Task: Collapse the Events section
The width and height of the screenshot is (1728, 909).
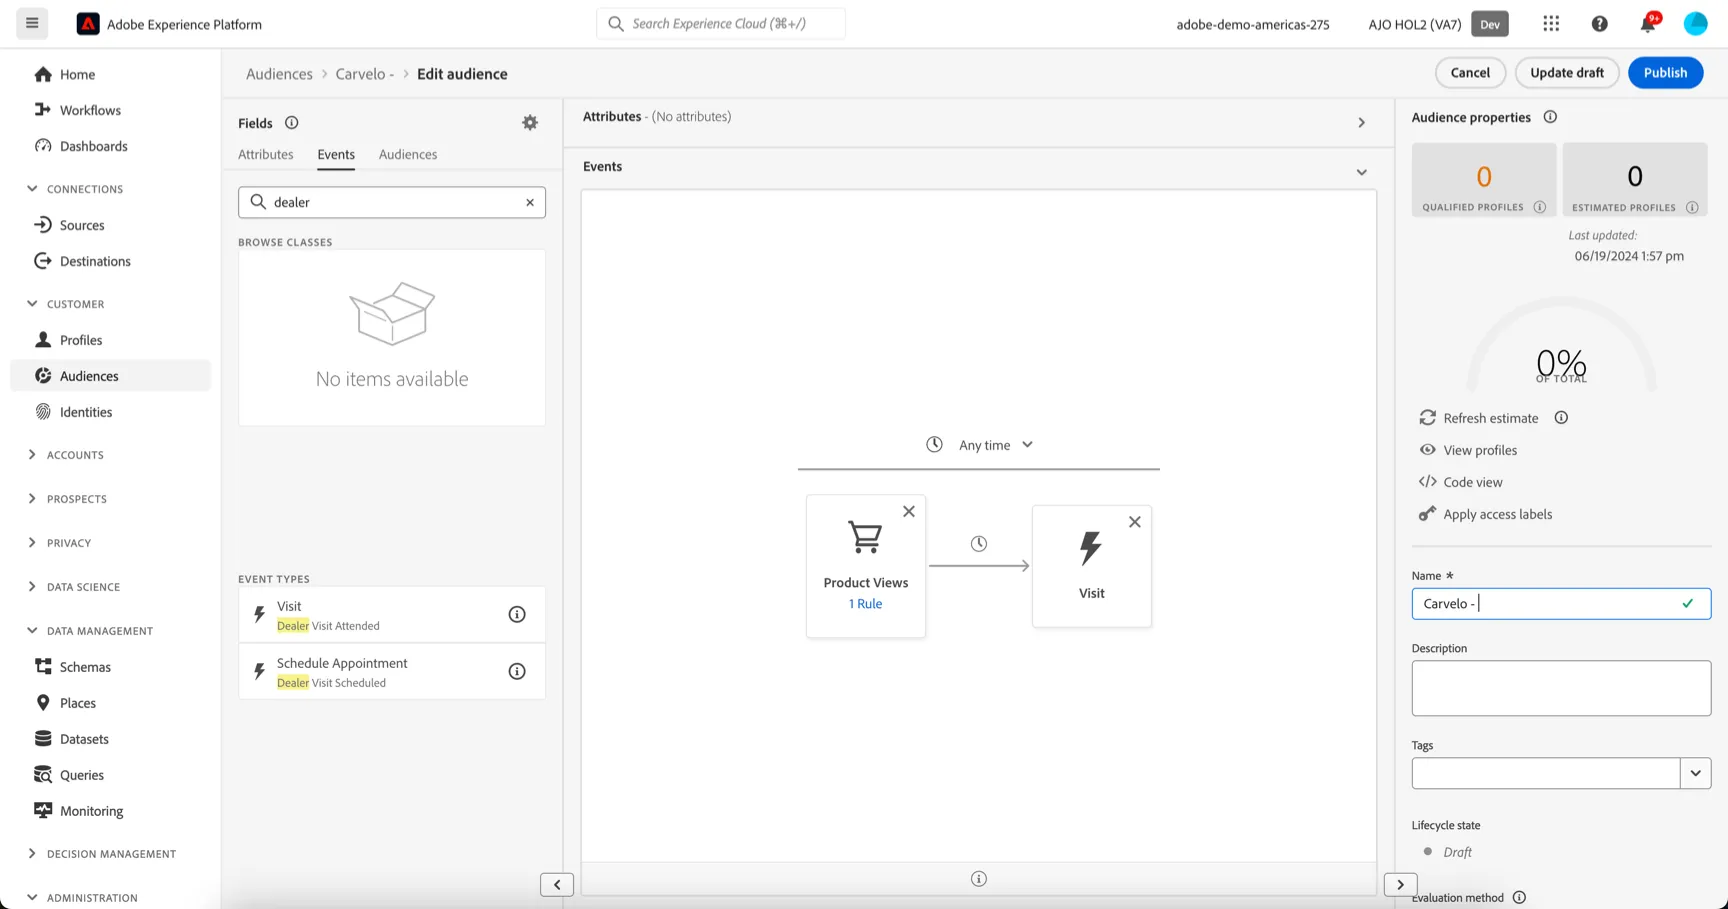Action: 1361,172
